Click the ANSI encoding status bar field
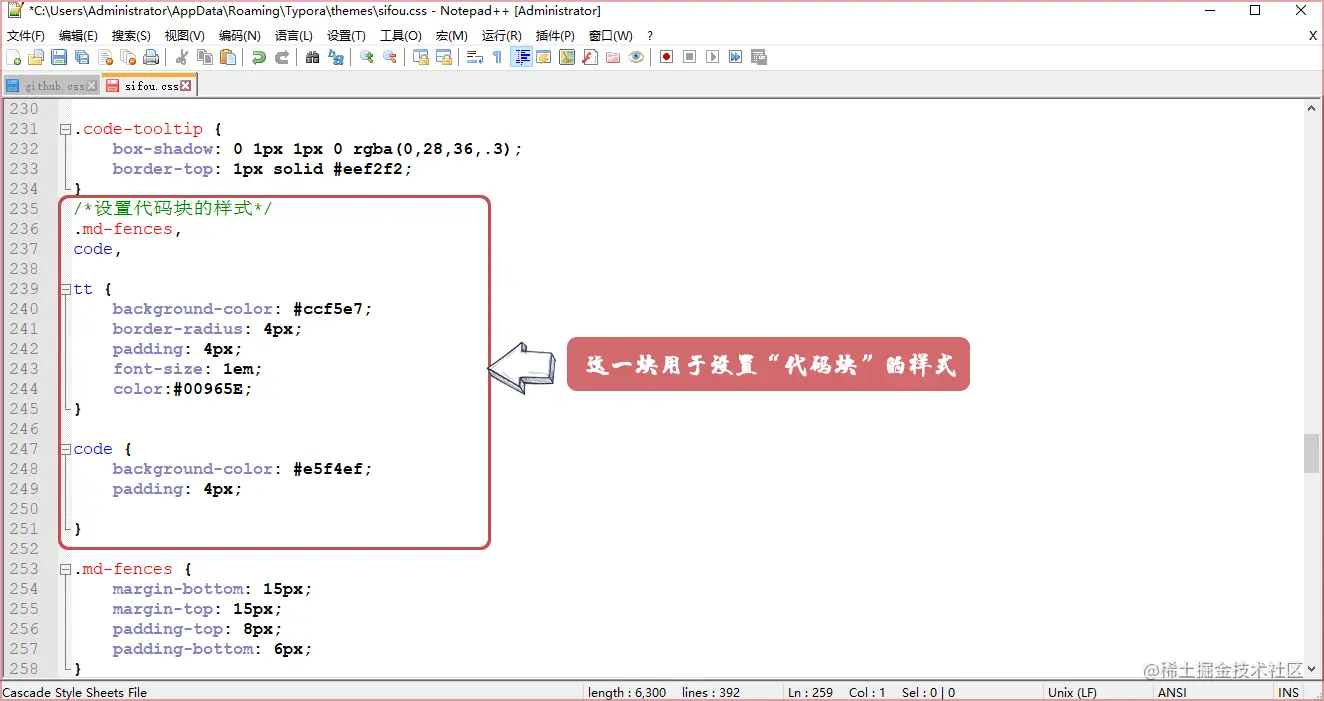The width and height of the screenshot is (1324, 701). click(x=1171, y=691)
